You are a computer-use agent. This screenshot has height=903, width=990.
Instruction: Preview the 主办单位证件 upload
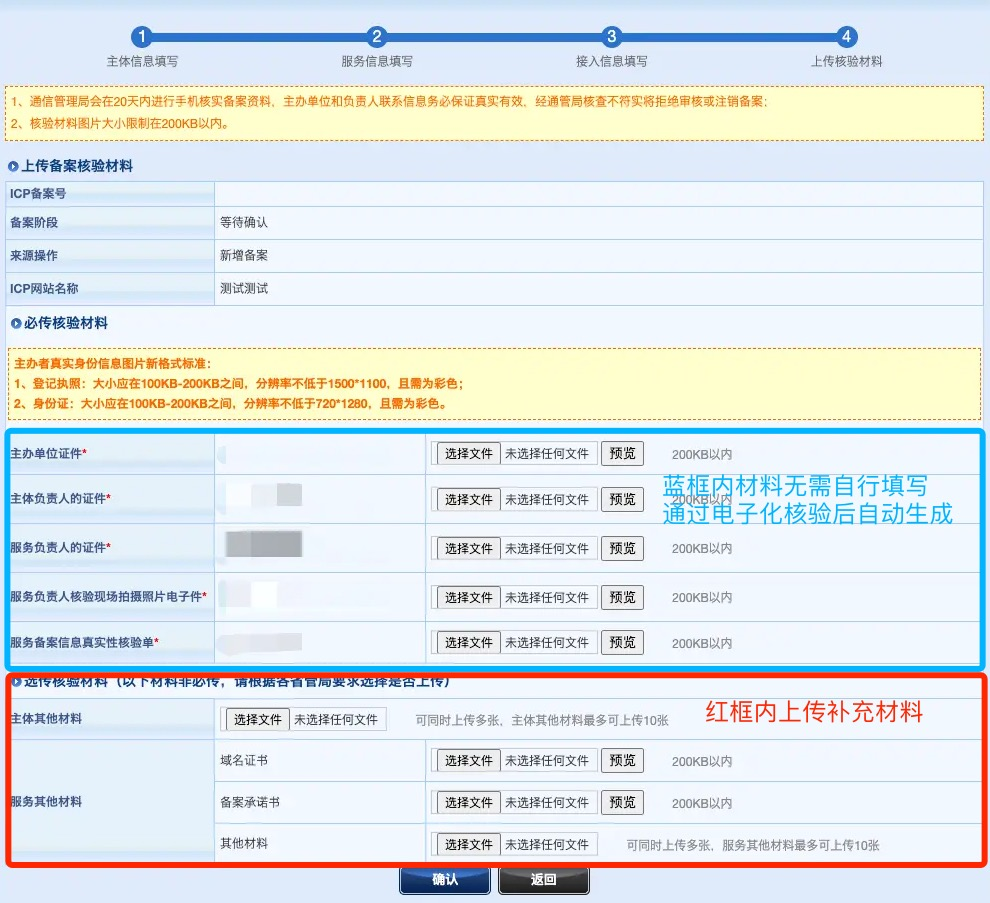pos(622,453)
